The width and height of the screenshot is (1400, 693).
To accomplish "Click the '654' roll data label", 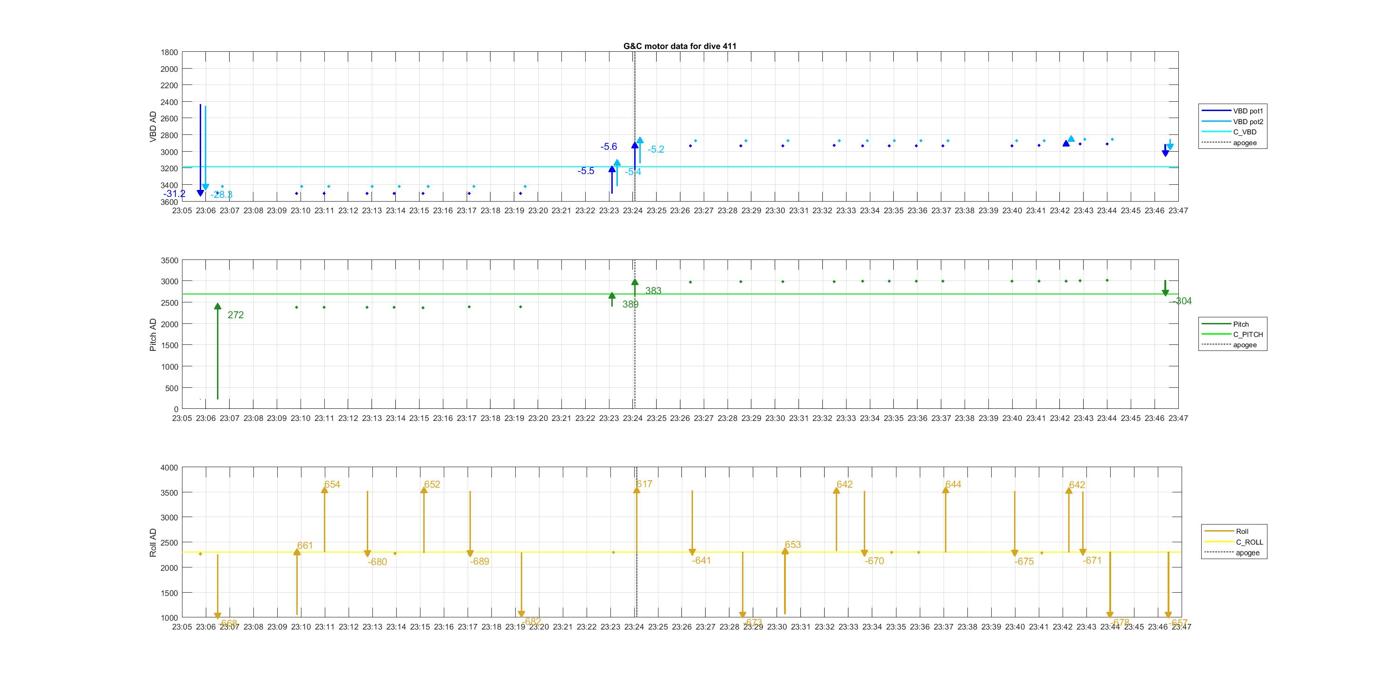I will [332, 485].
